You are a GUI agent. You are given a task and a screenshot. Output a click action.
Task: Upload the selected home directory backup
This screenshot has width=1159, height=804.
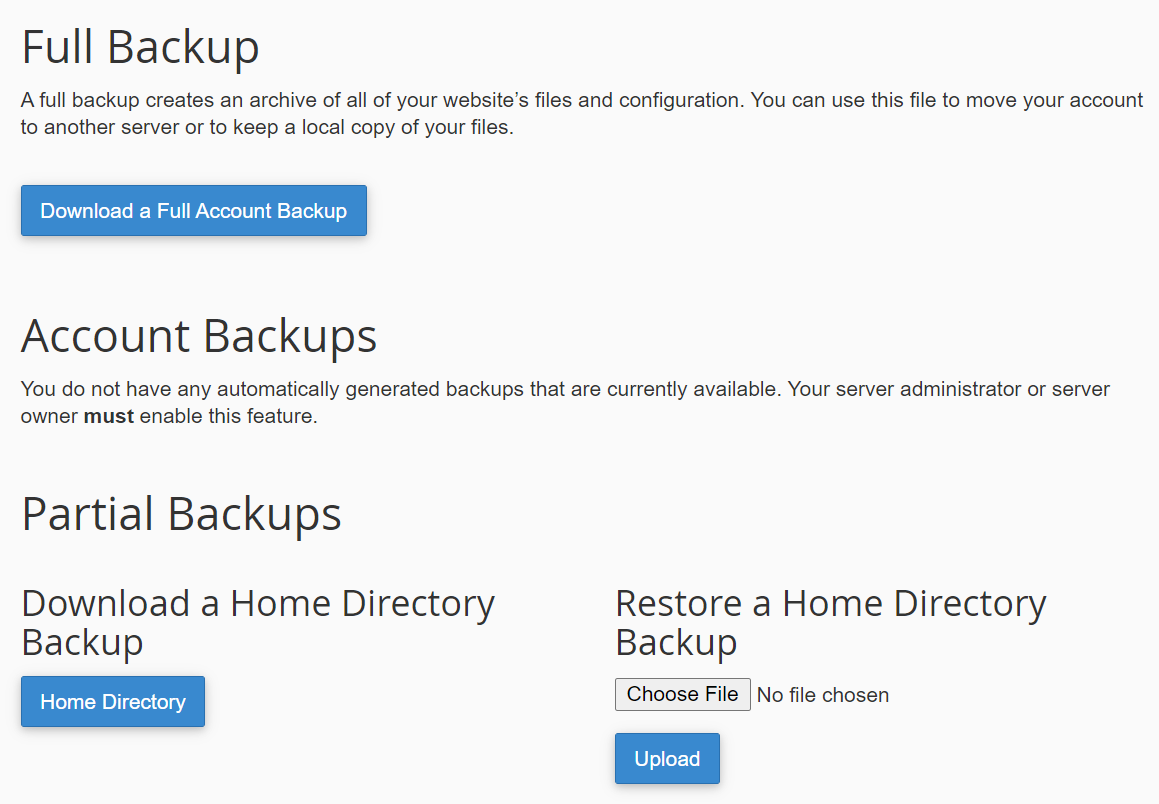coord(667,758)
